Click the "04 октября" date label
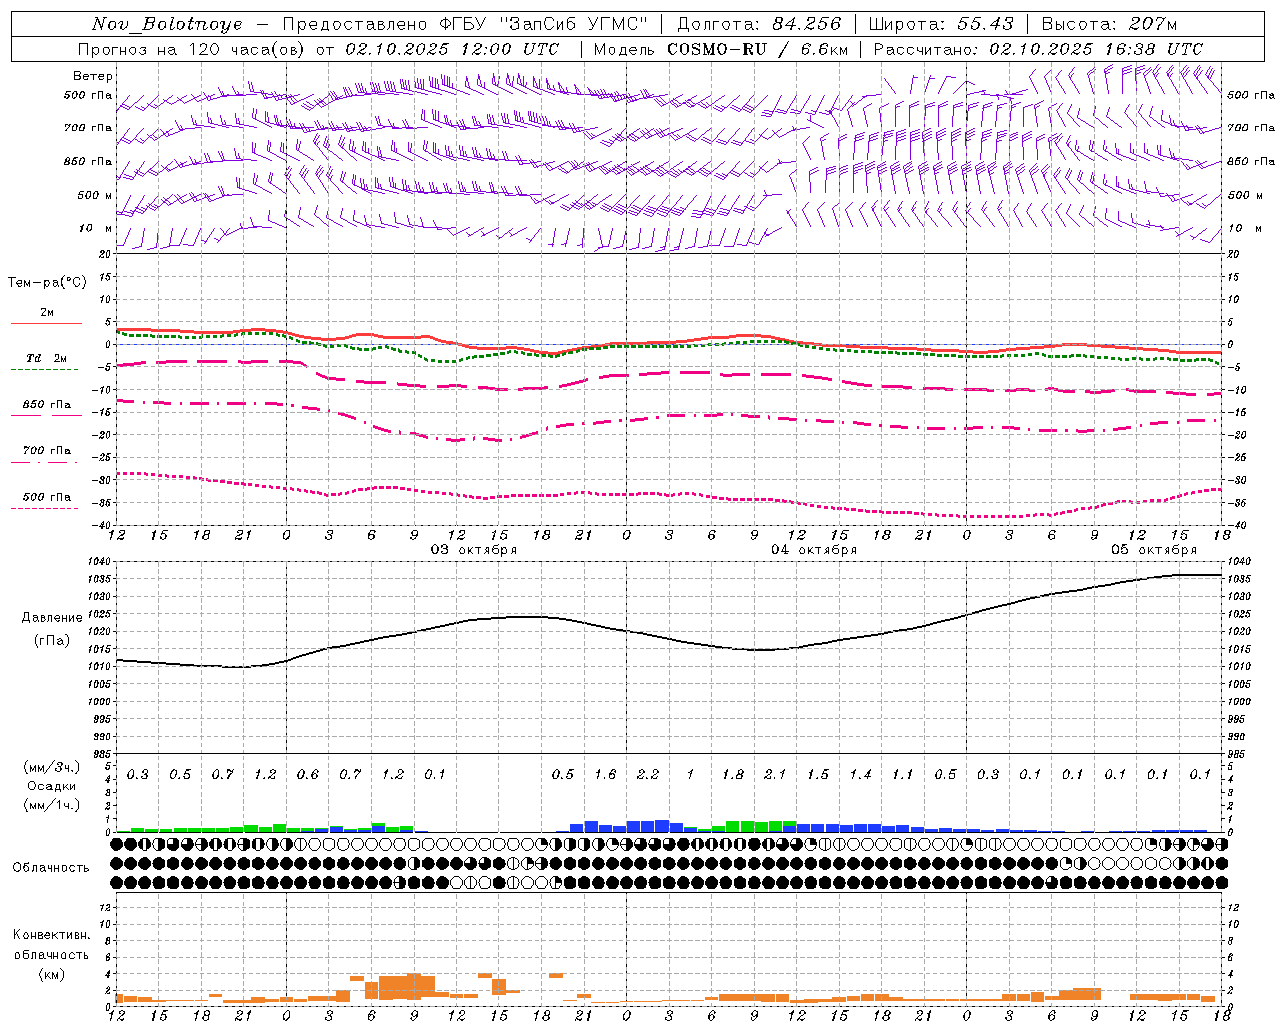Viewport: 1280px width, 1024px height. click(x=814, y=550)
